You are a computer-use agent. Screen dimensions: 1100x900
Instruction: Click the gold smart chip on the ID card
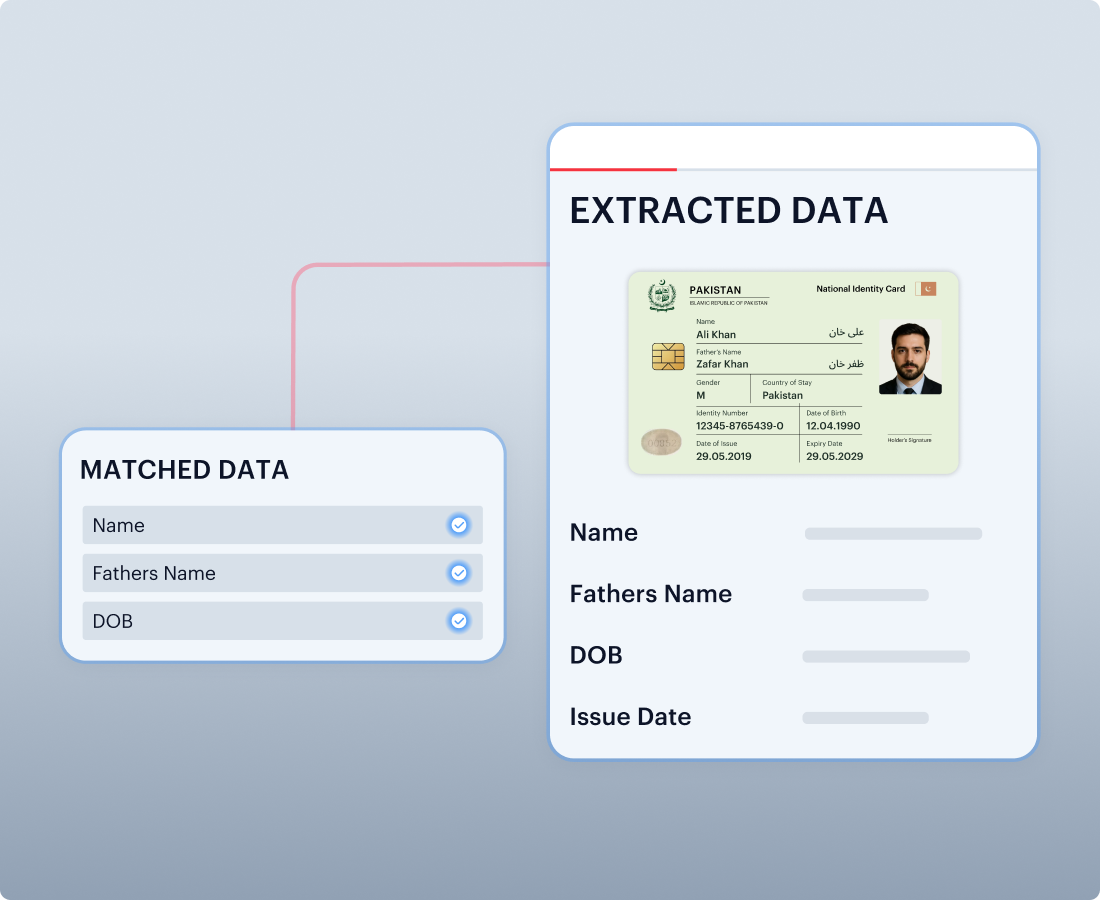point(668,356)
